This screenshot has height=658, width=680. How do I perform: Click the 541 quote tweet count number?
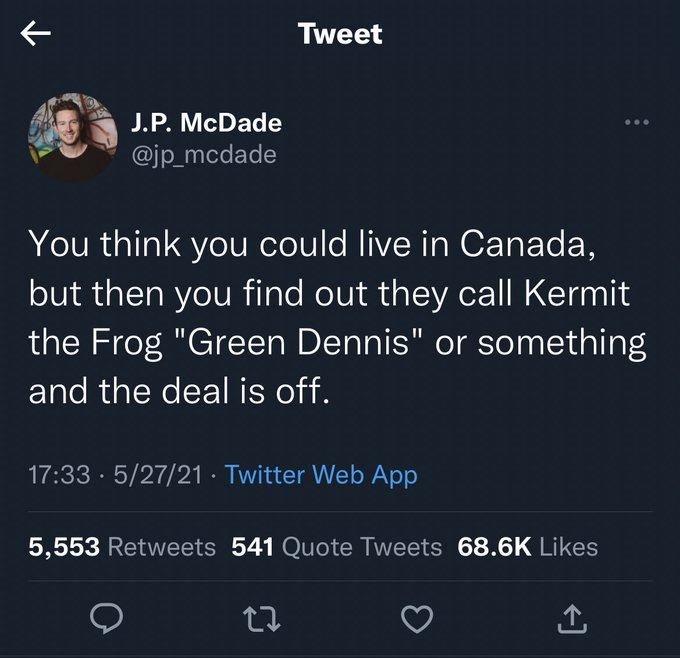click(x=254, y=547)
